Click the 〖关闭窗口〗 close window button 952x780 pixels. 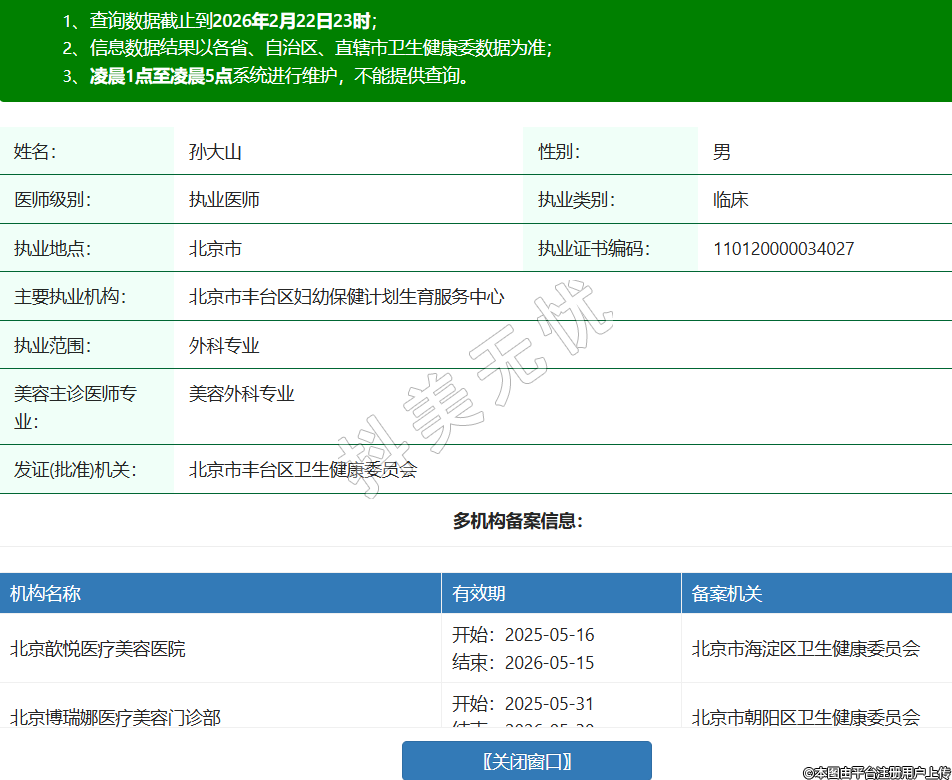tap(527, 761)
